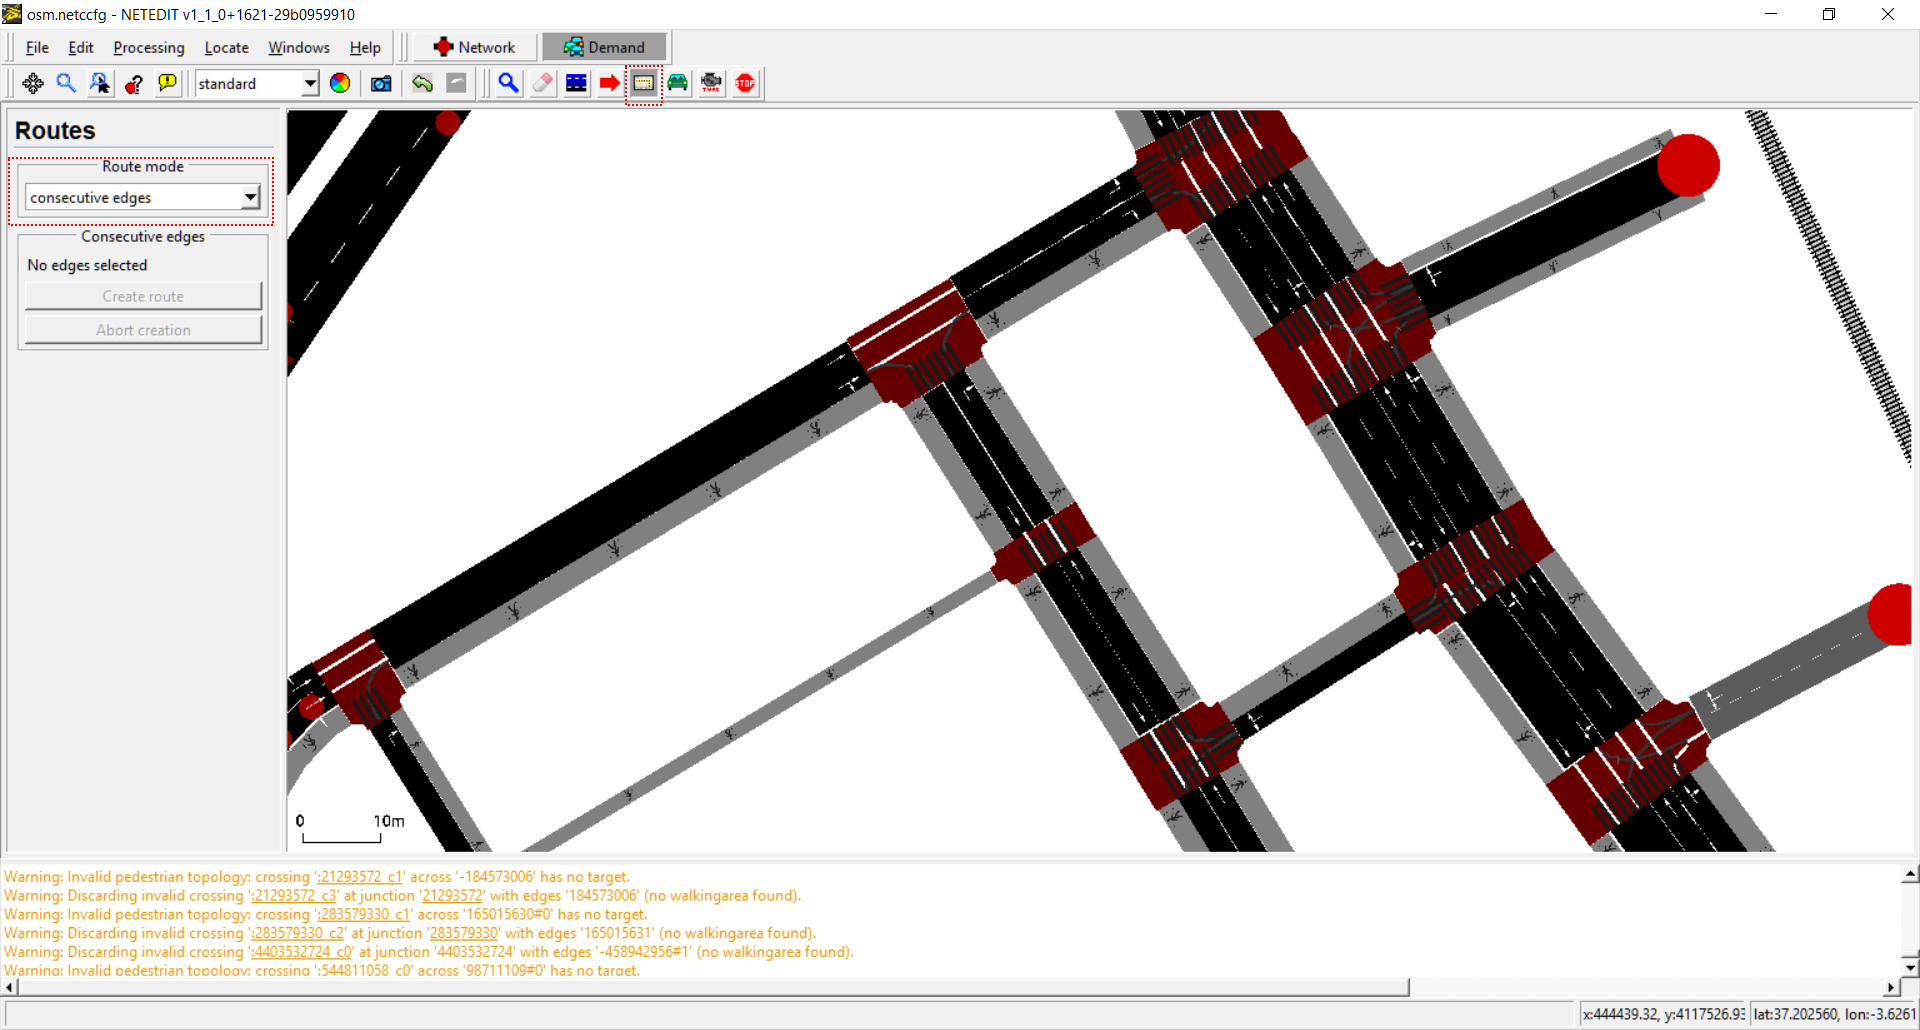Select the eraser delete mode icon
Image resolution: width=1920 pixels, height=1030 pixels.
tap(542, 84)
